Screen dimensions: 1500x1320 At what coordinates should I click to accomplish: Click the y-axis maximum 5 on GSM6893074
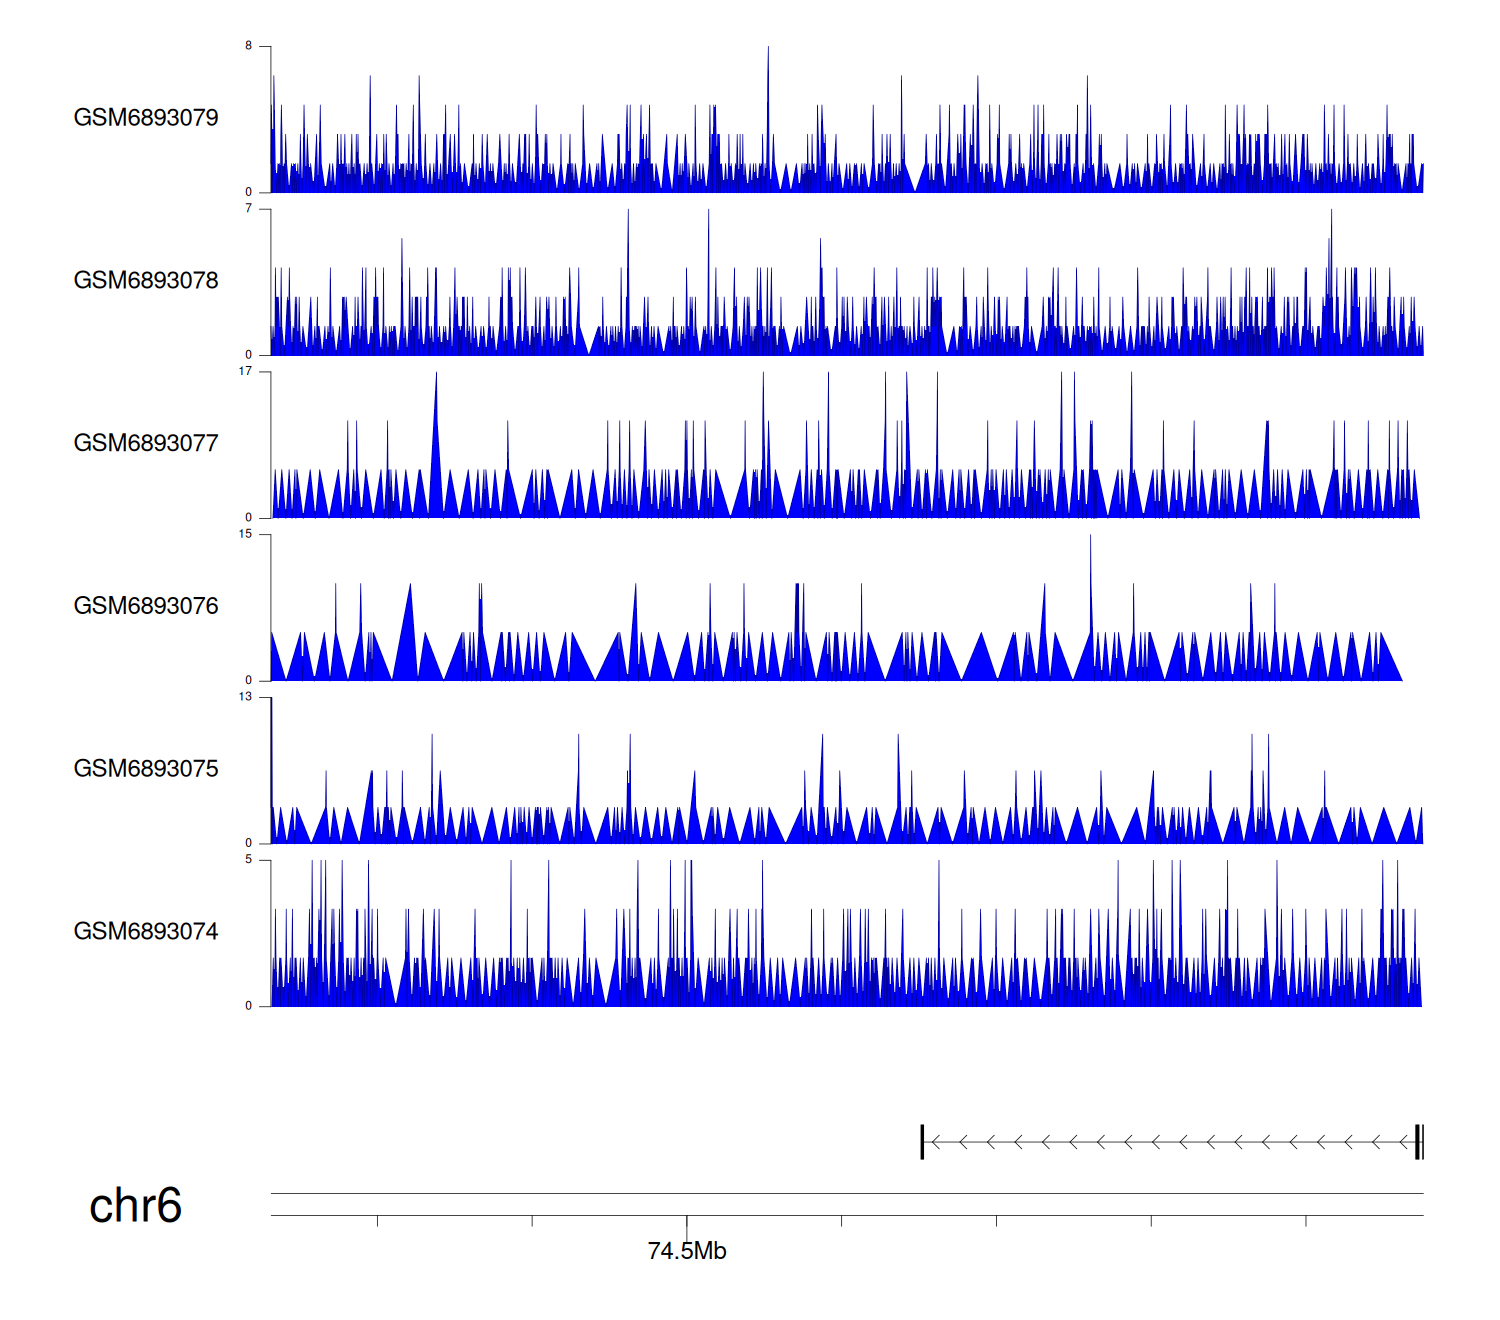pos(249,860)
